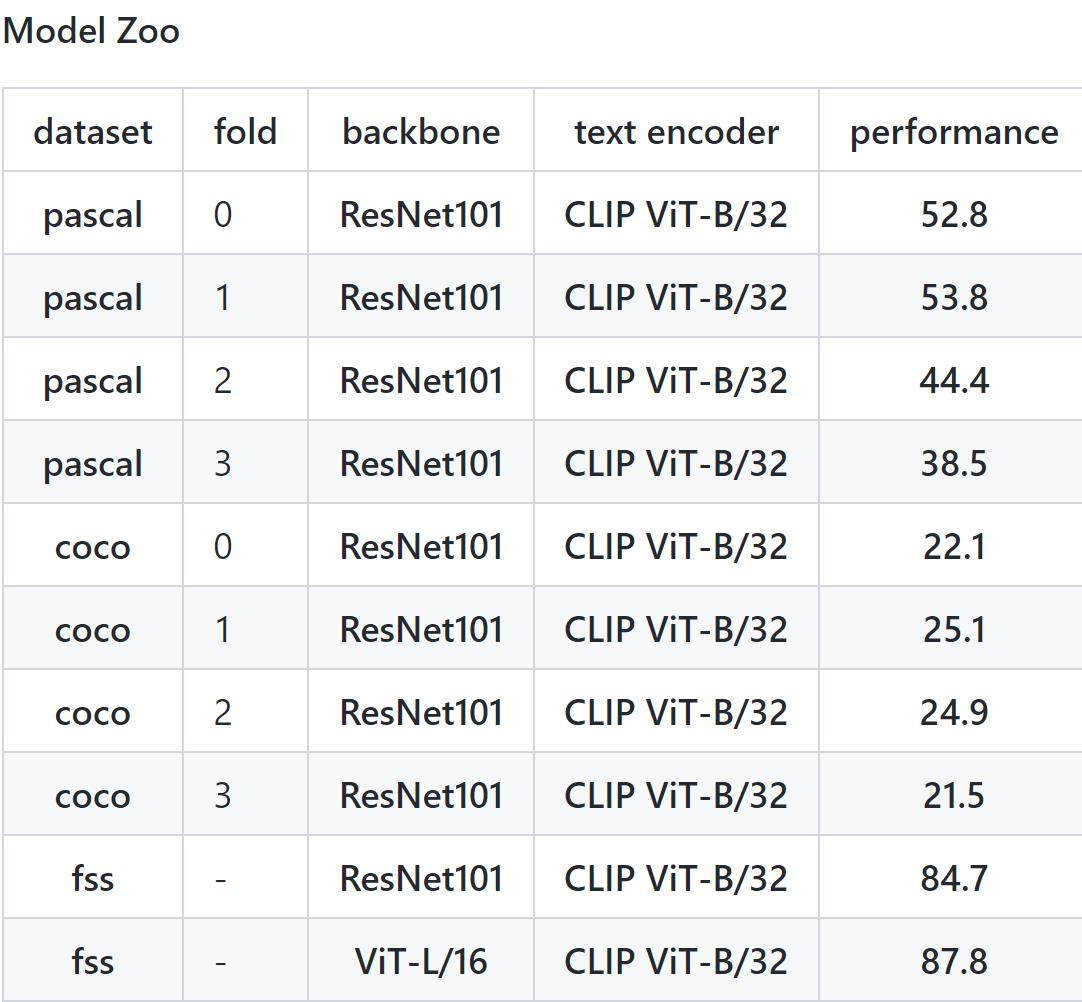Image resolution: width=1082 pixels, height=1002 pixels.
Task: Select the 52.8 performance cell
Action: tap(953, 215)
